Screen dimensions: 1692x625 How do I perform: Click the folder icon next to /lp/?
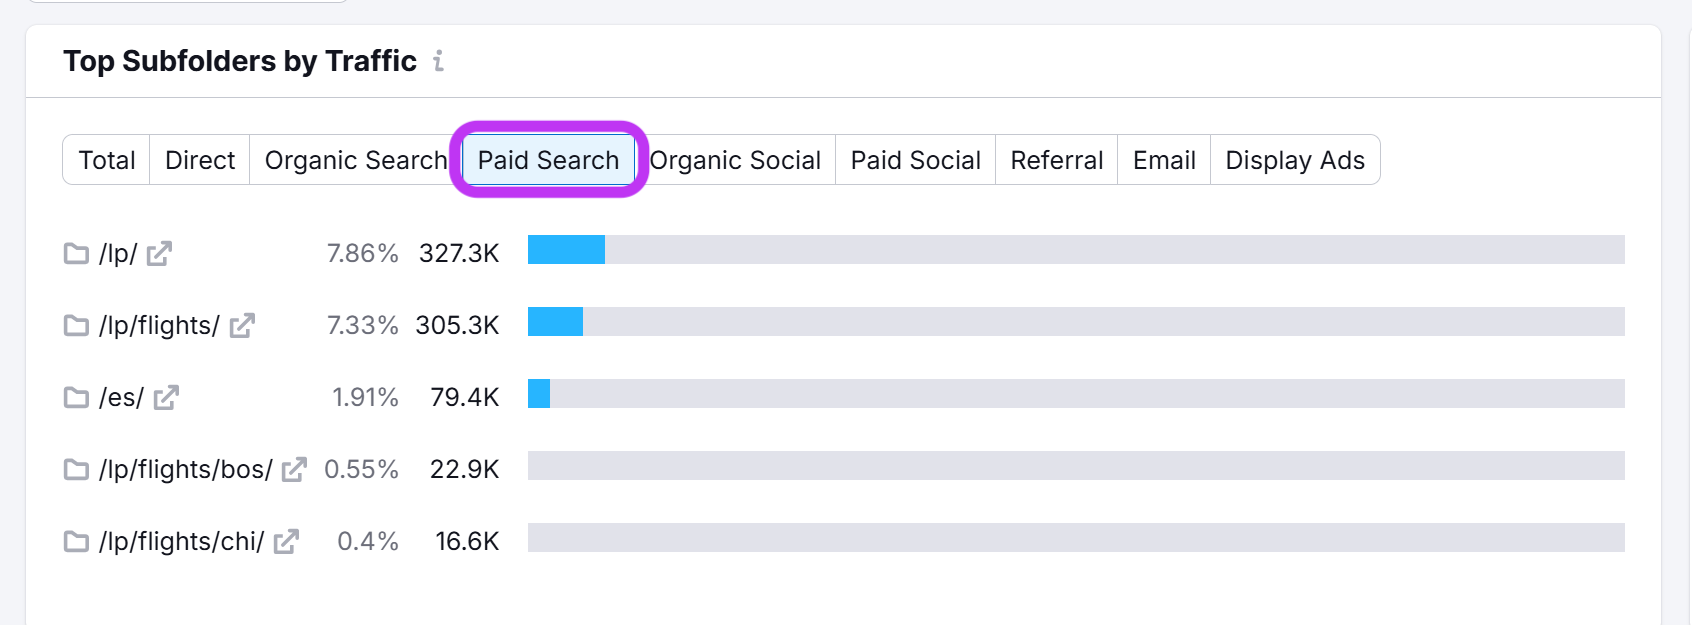[x=76, y=253]
